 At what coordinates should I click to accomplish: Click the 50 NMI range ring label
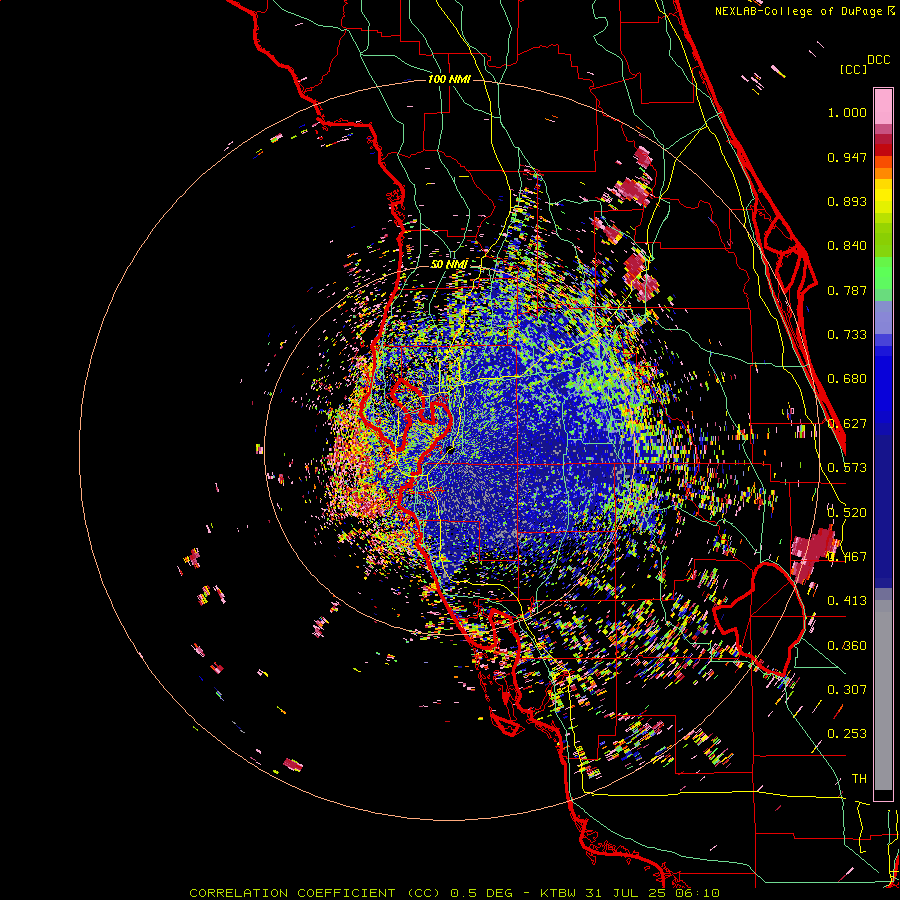(449, 264)
